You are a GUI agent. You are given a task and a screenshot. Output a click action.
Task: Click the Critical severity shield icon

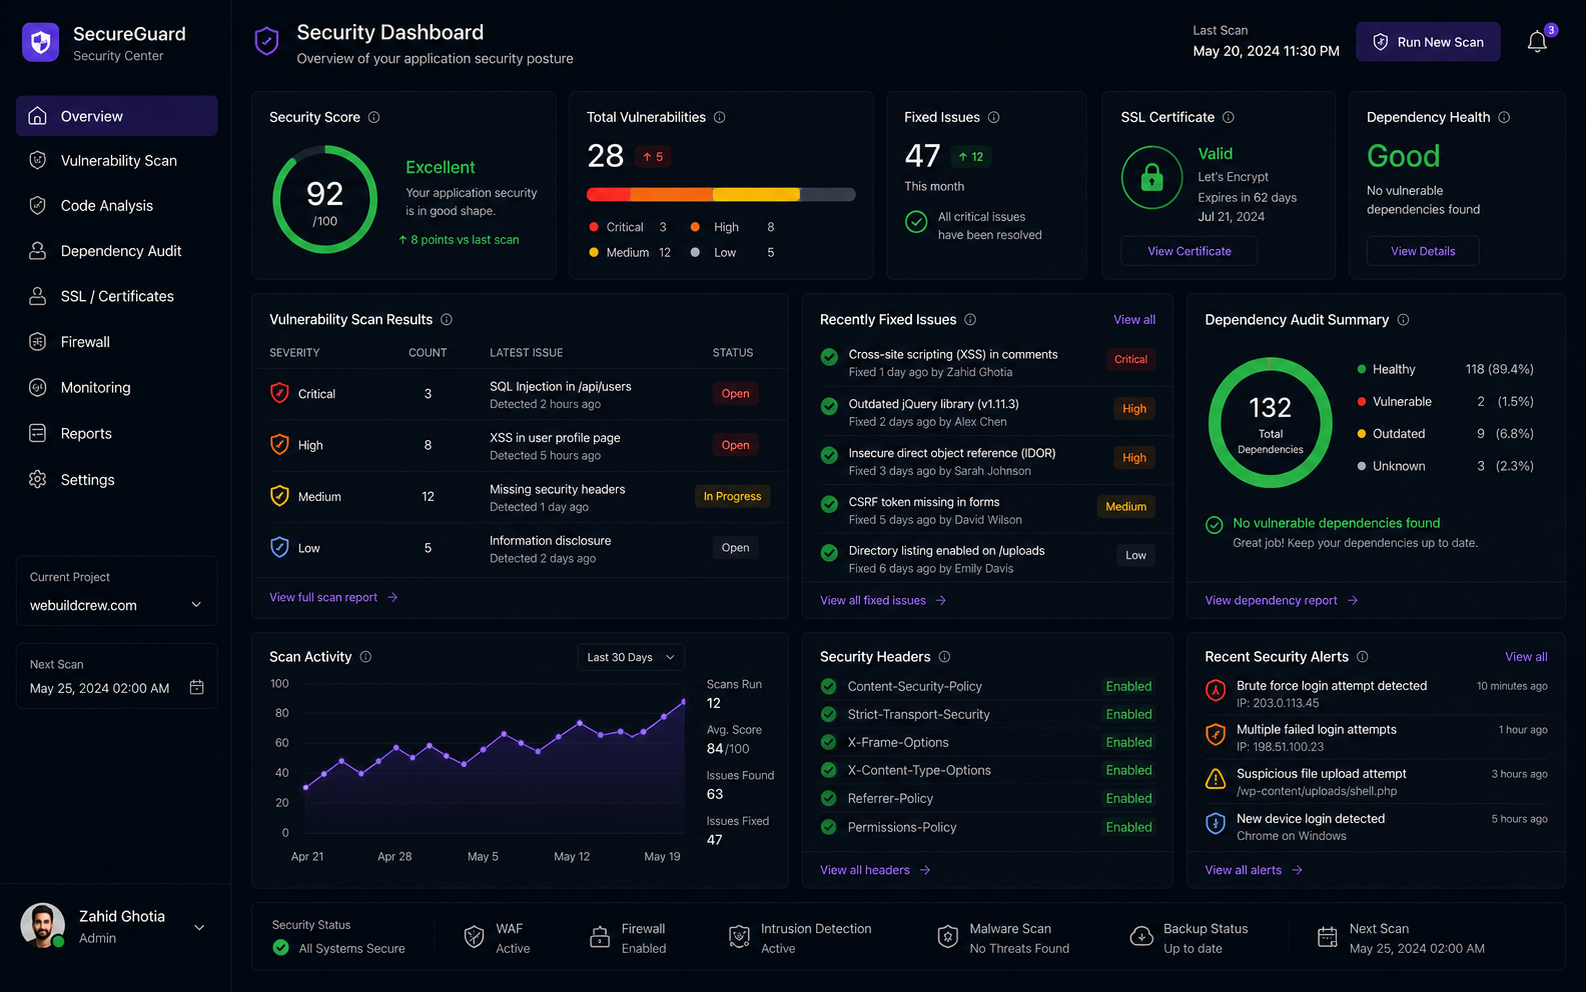point(280,393)
